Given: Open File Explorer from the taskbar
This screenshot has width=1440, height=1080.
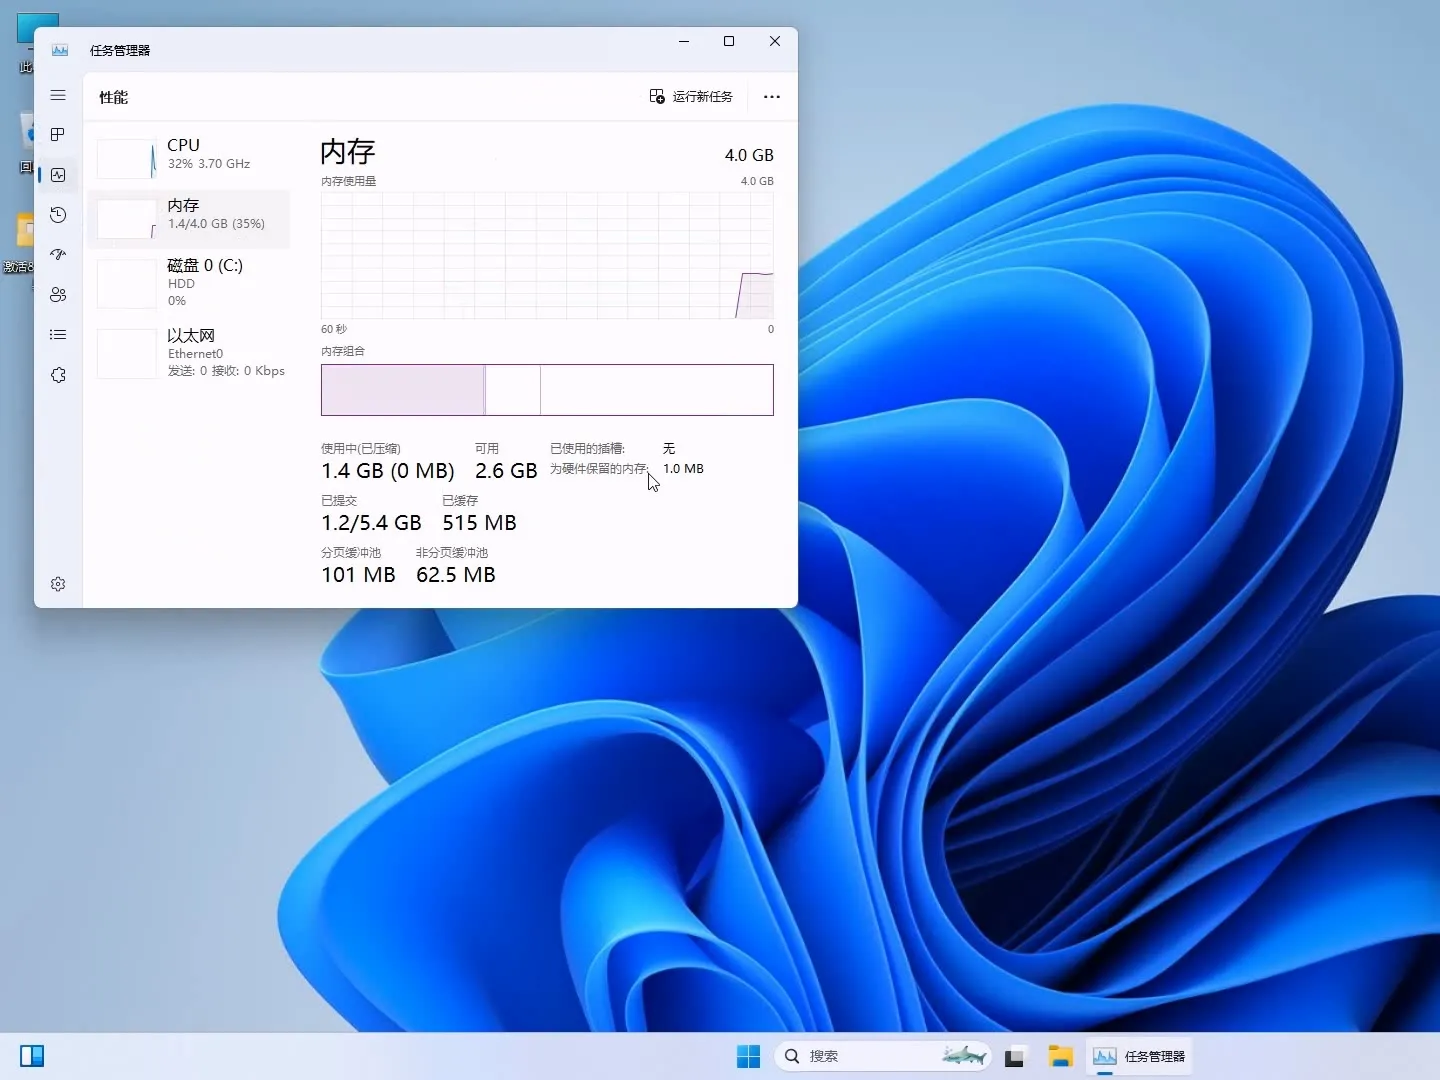Looking at the screenshot, I should click(x=1060, y=1056).
